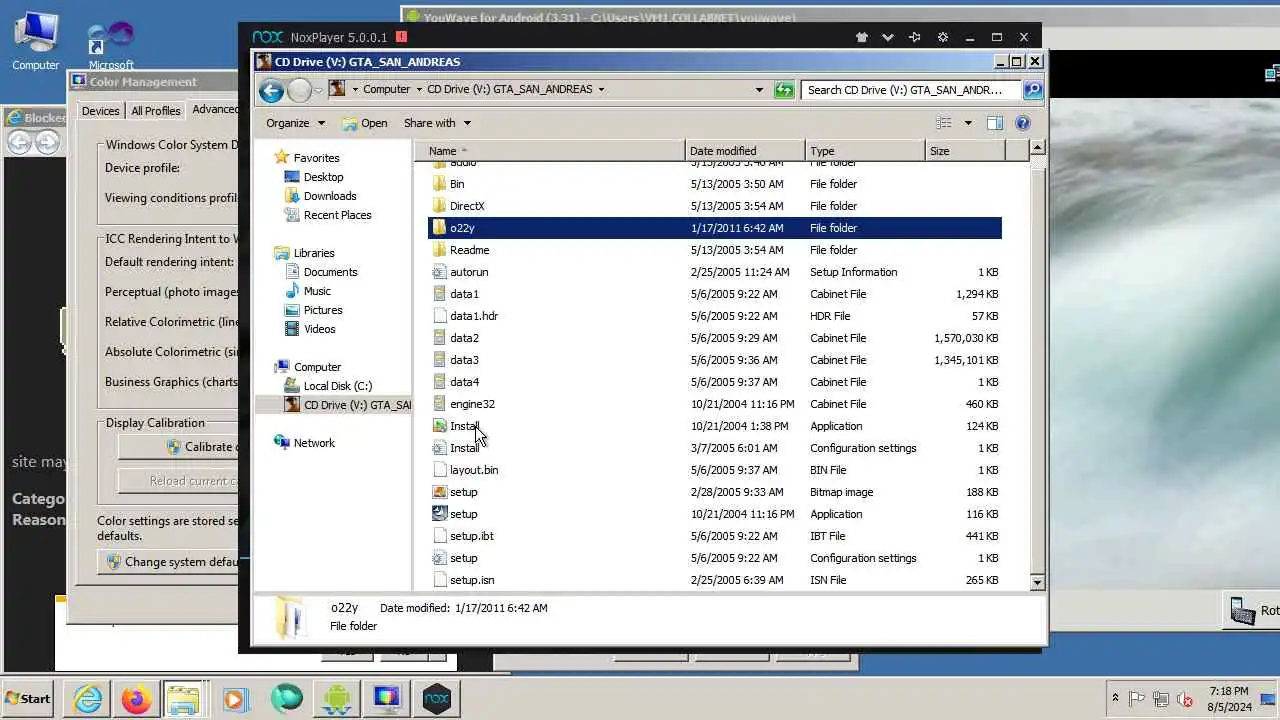Go back with the Explorer back arrow

pos(271,90)
